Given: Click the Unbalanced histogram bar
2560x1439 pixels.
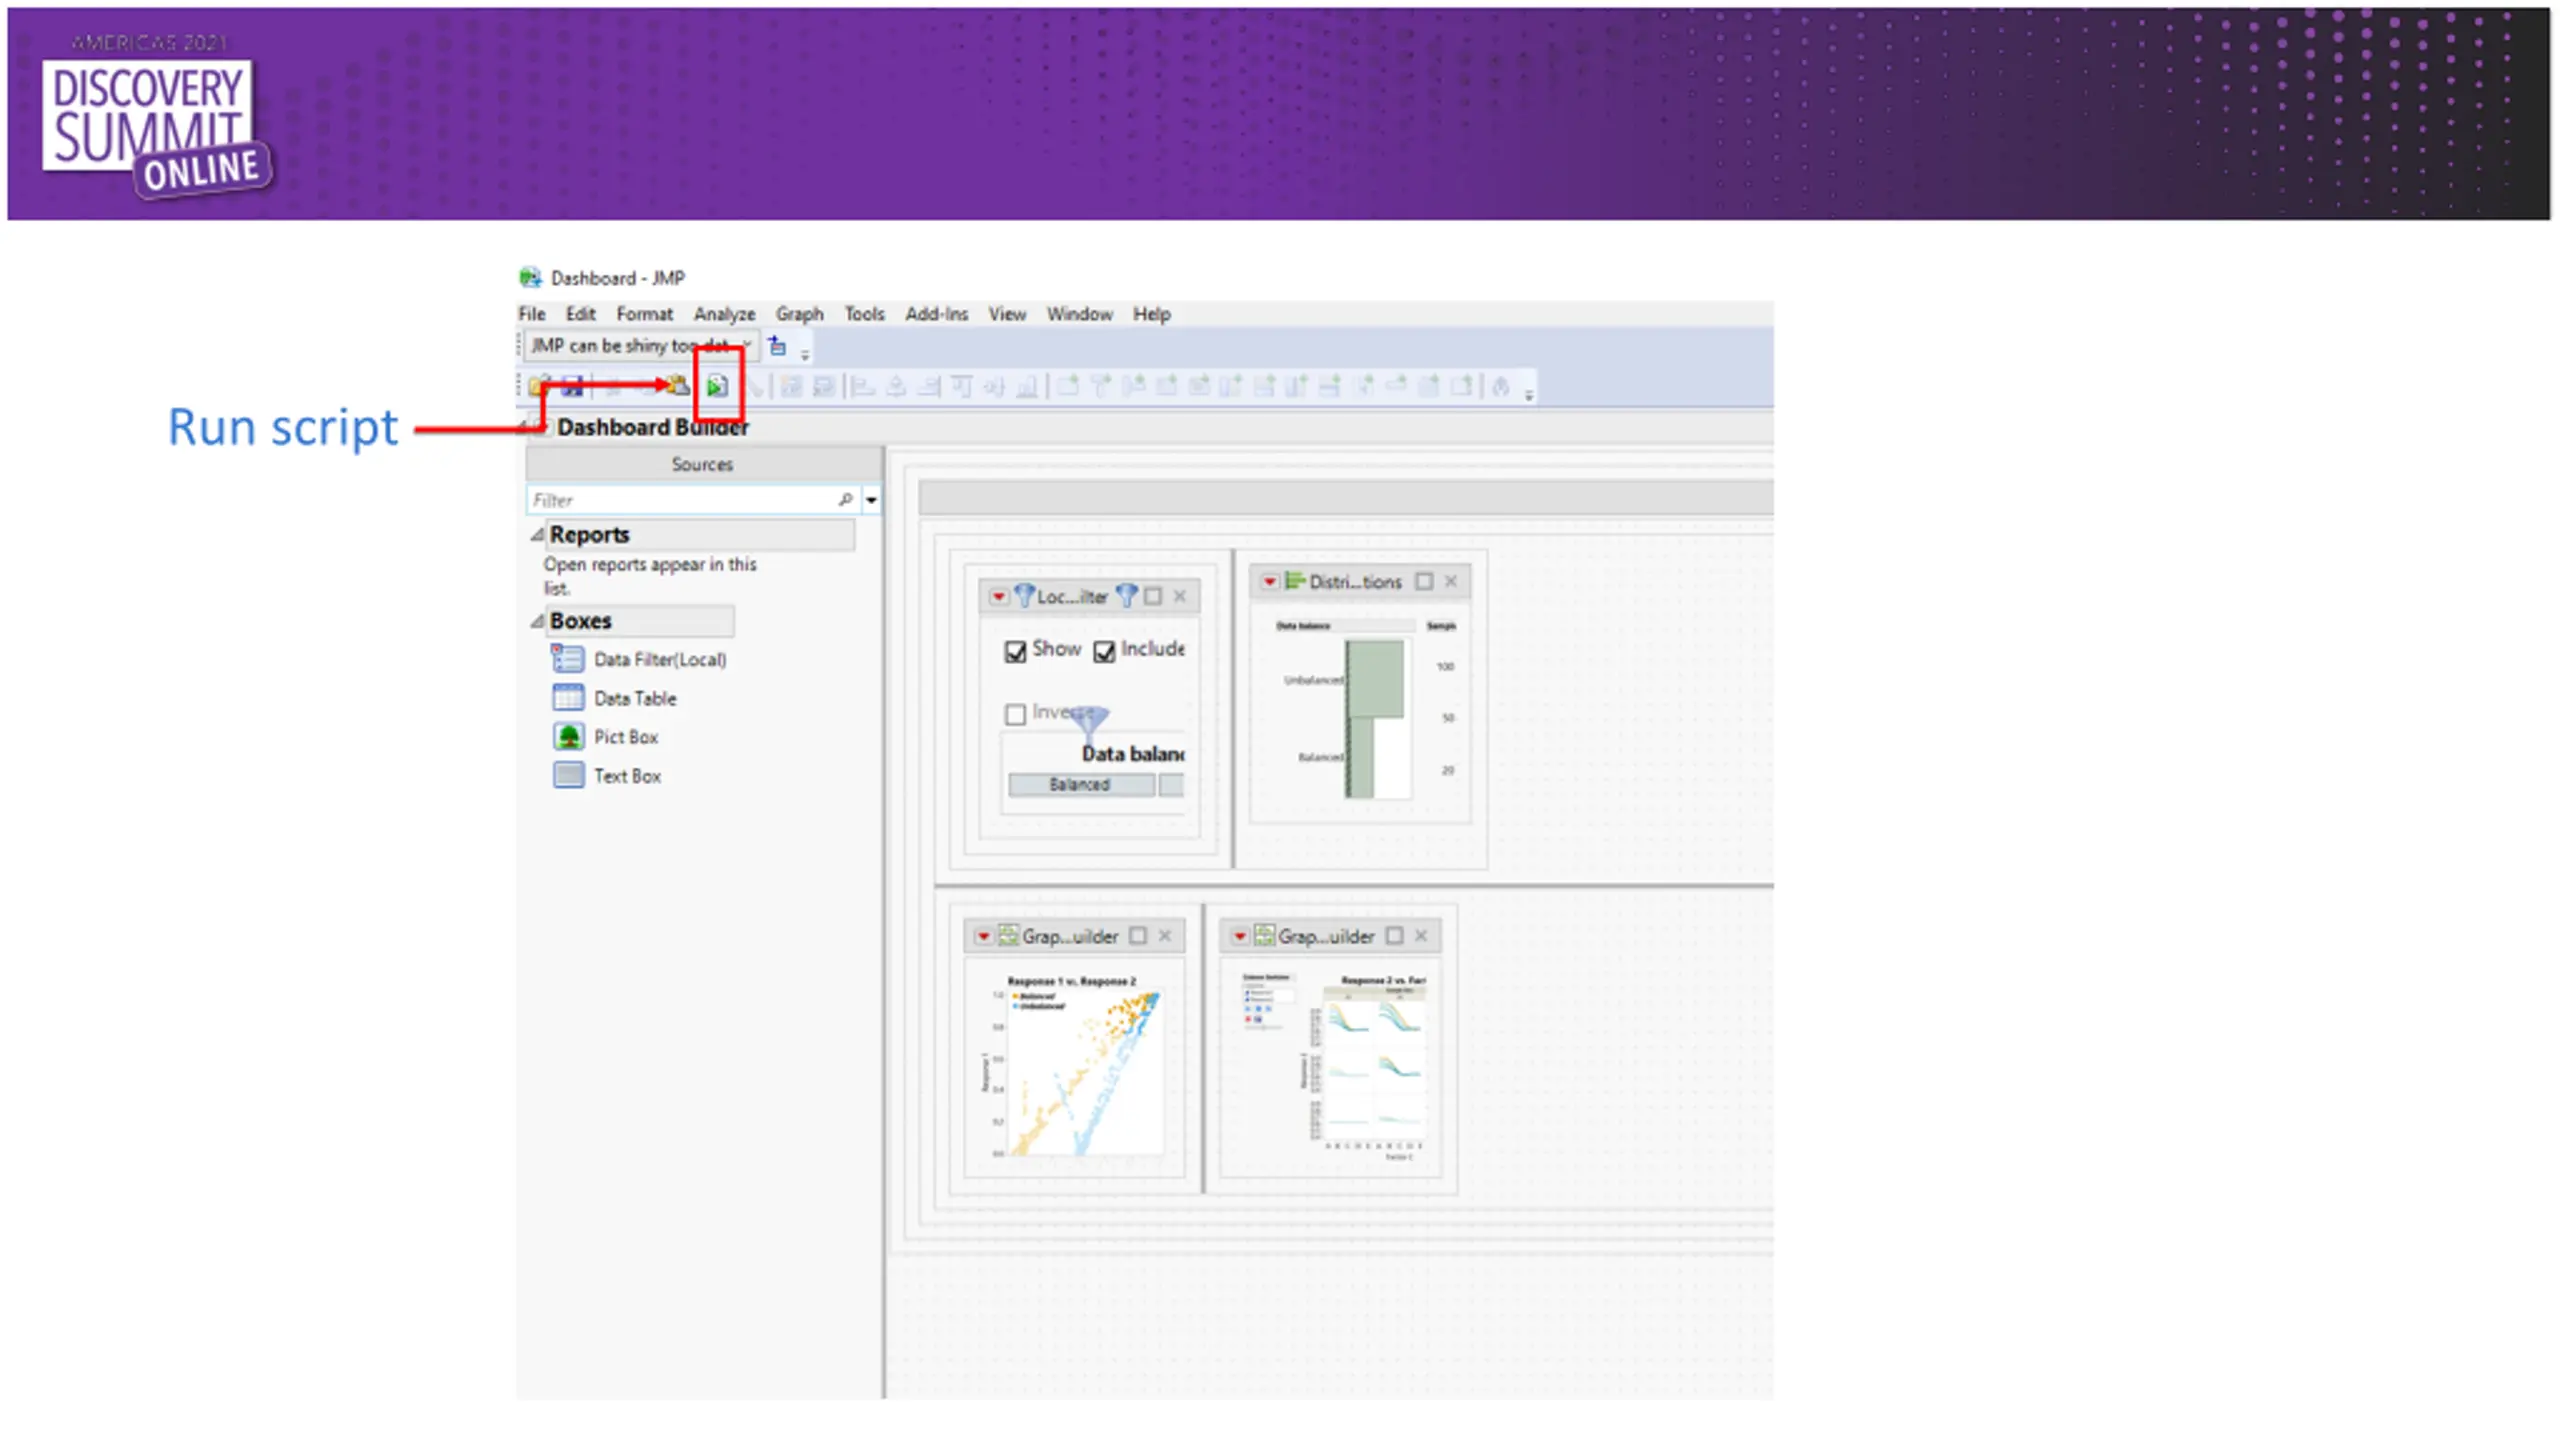Looking at the screenshot, I should click(1375, 679).
